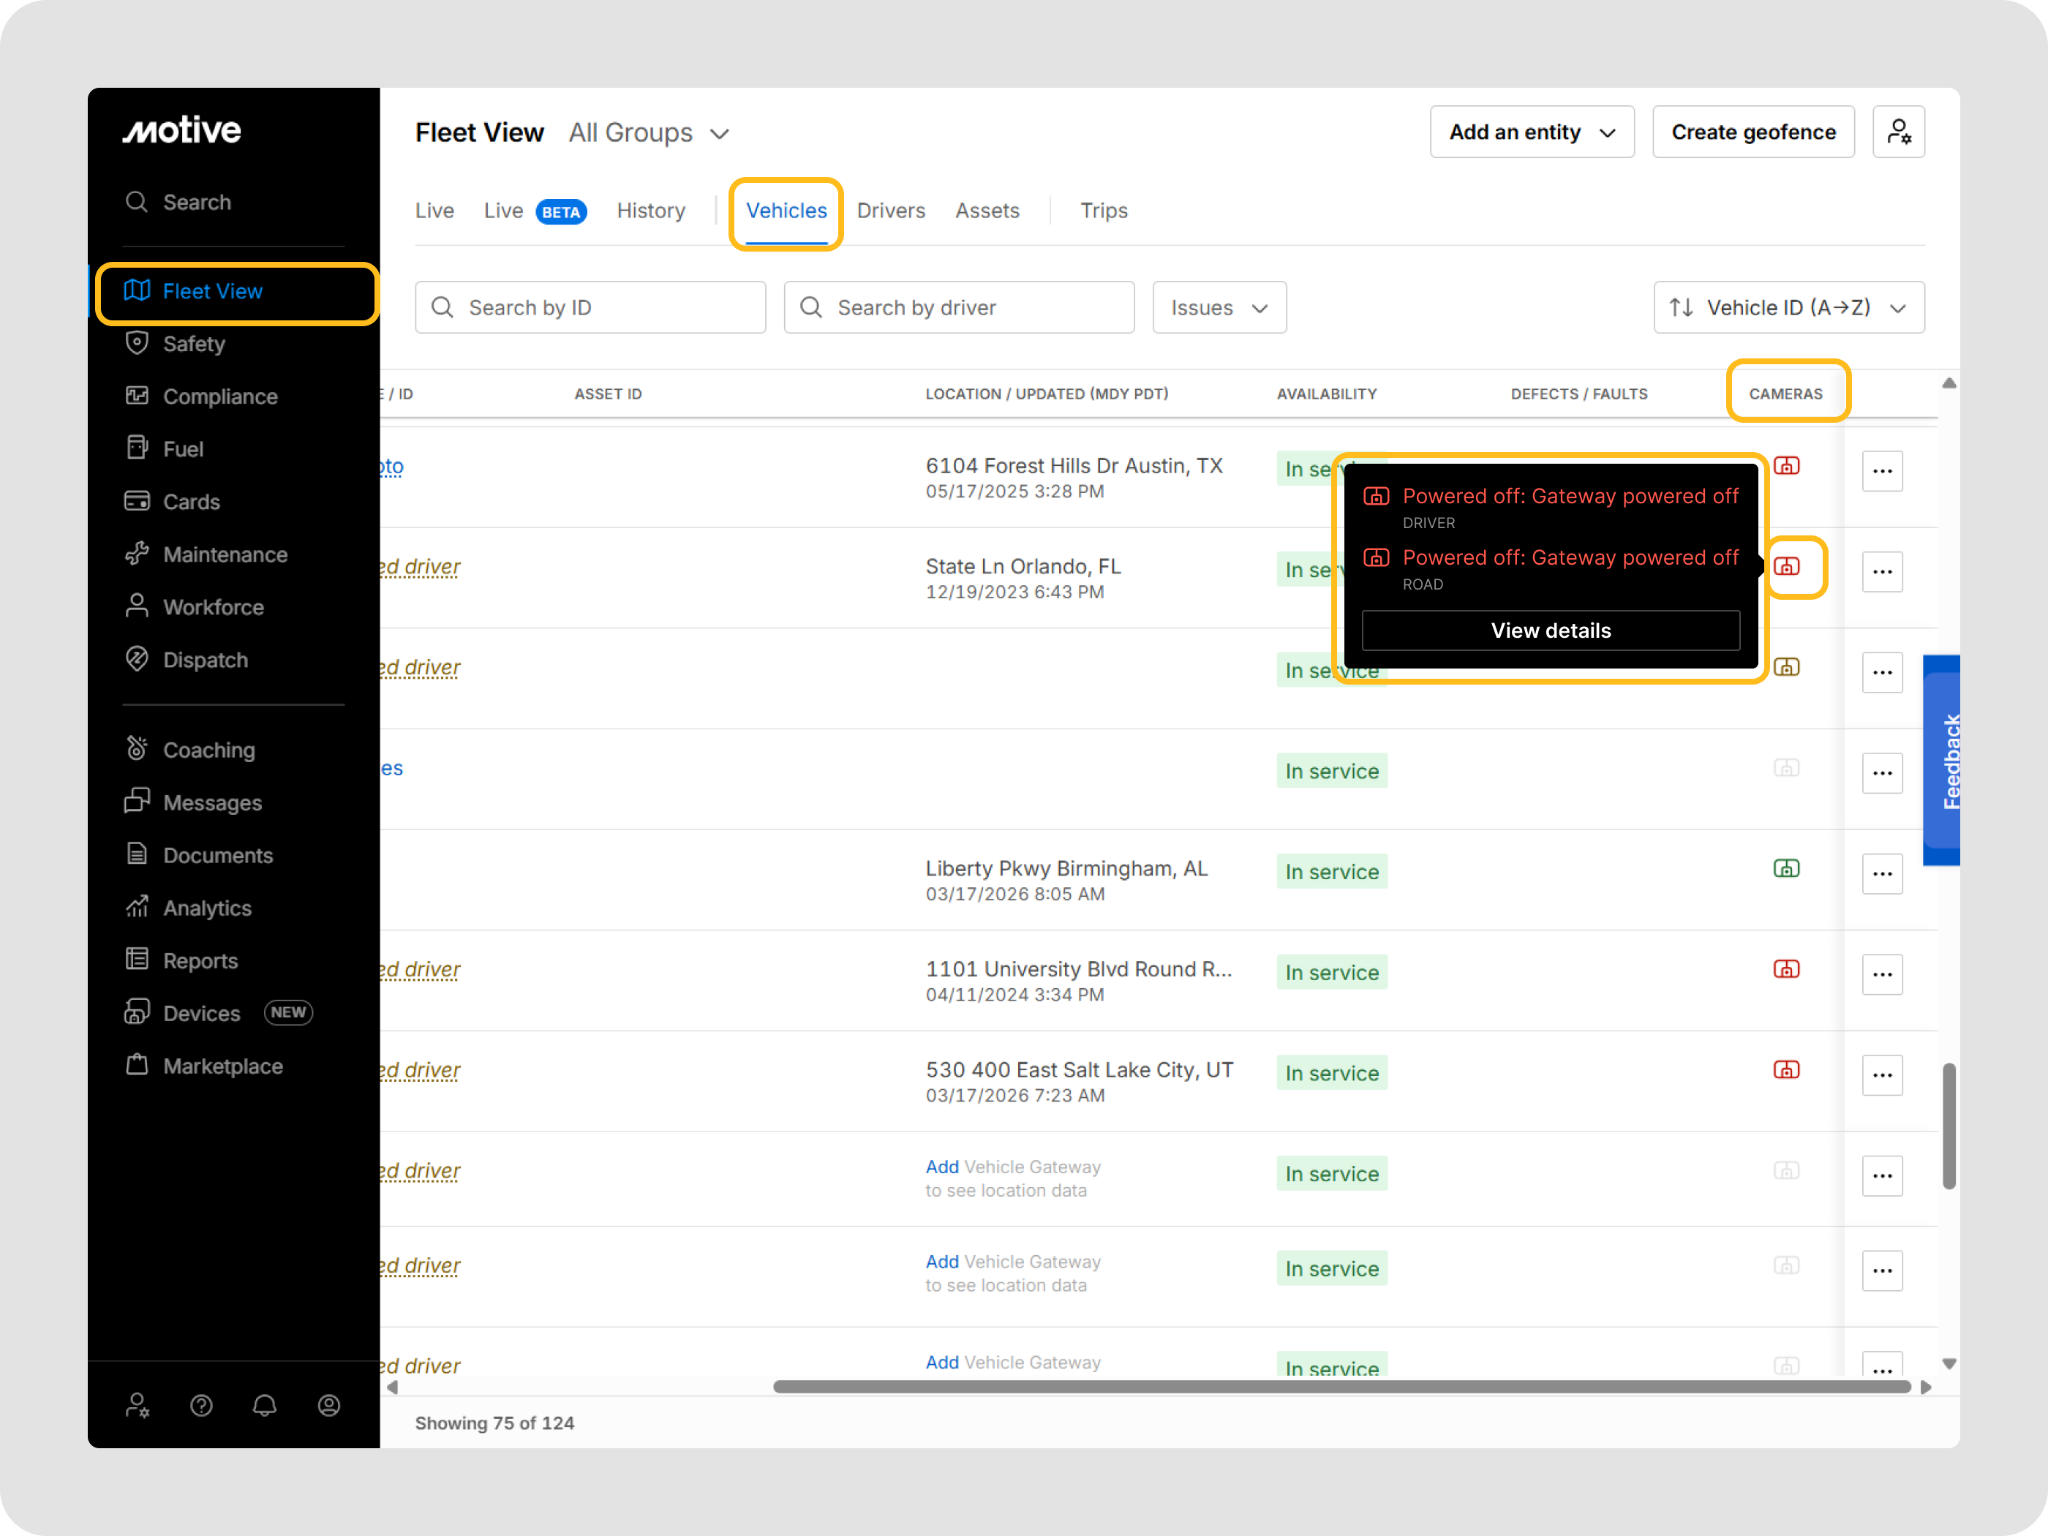The width and height of the screenshot is (2048, 1536).
Task: Click the View details button in tooltip
Action: (x=1550, y=631)
